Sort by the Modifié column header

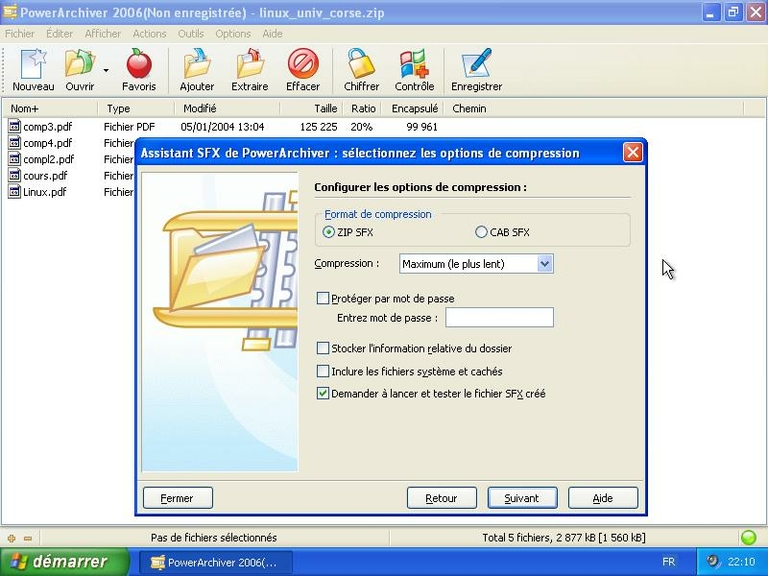pos(227,108)
